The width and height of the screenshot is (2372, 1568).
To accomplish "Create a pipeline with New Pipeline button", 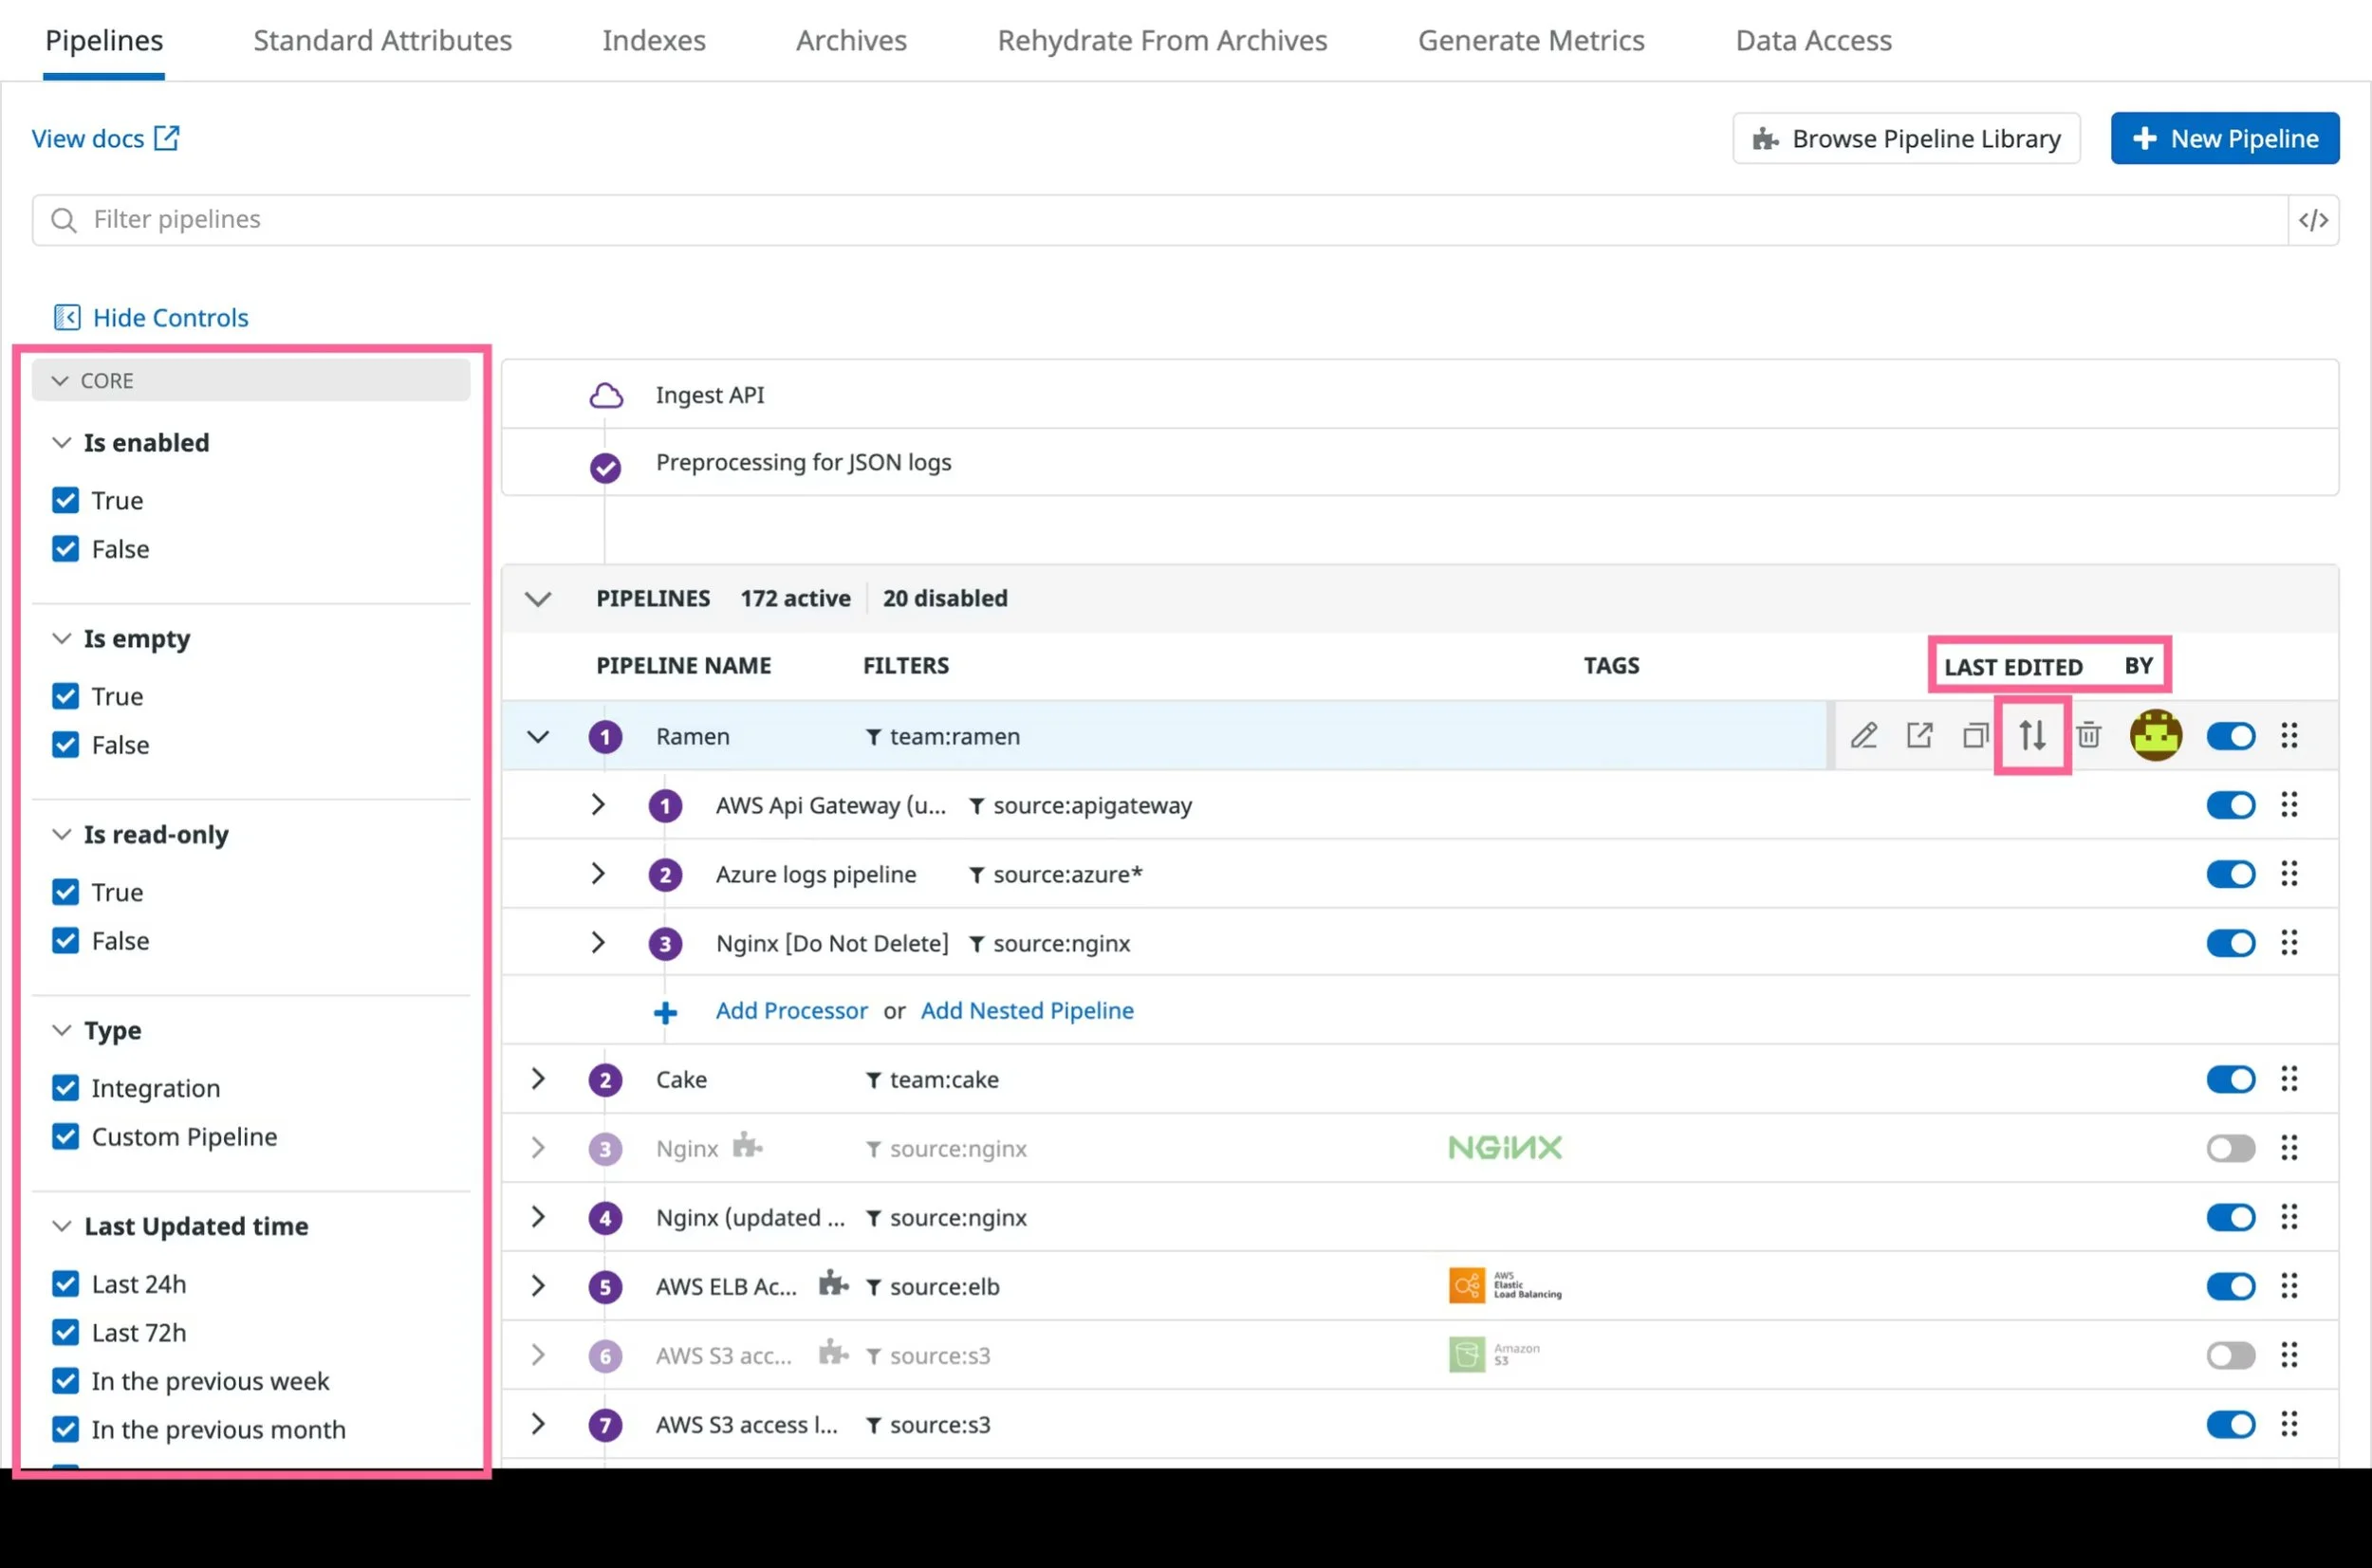I will [2224, 138].
